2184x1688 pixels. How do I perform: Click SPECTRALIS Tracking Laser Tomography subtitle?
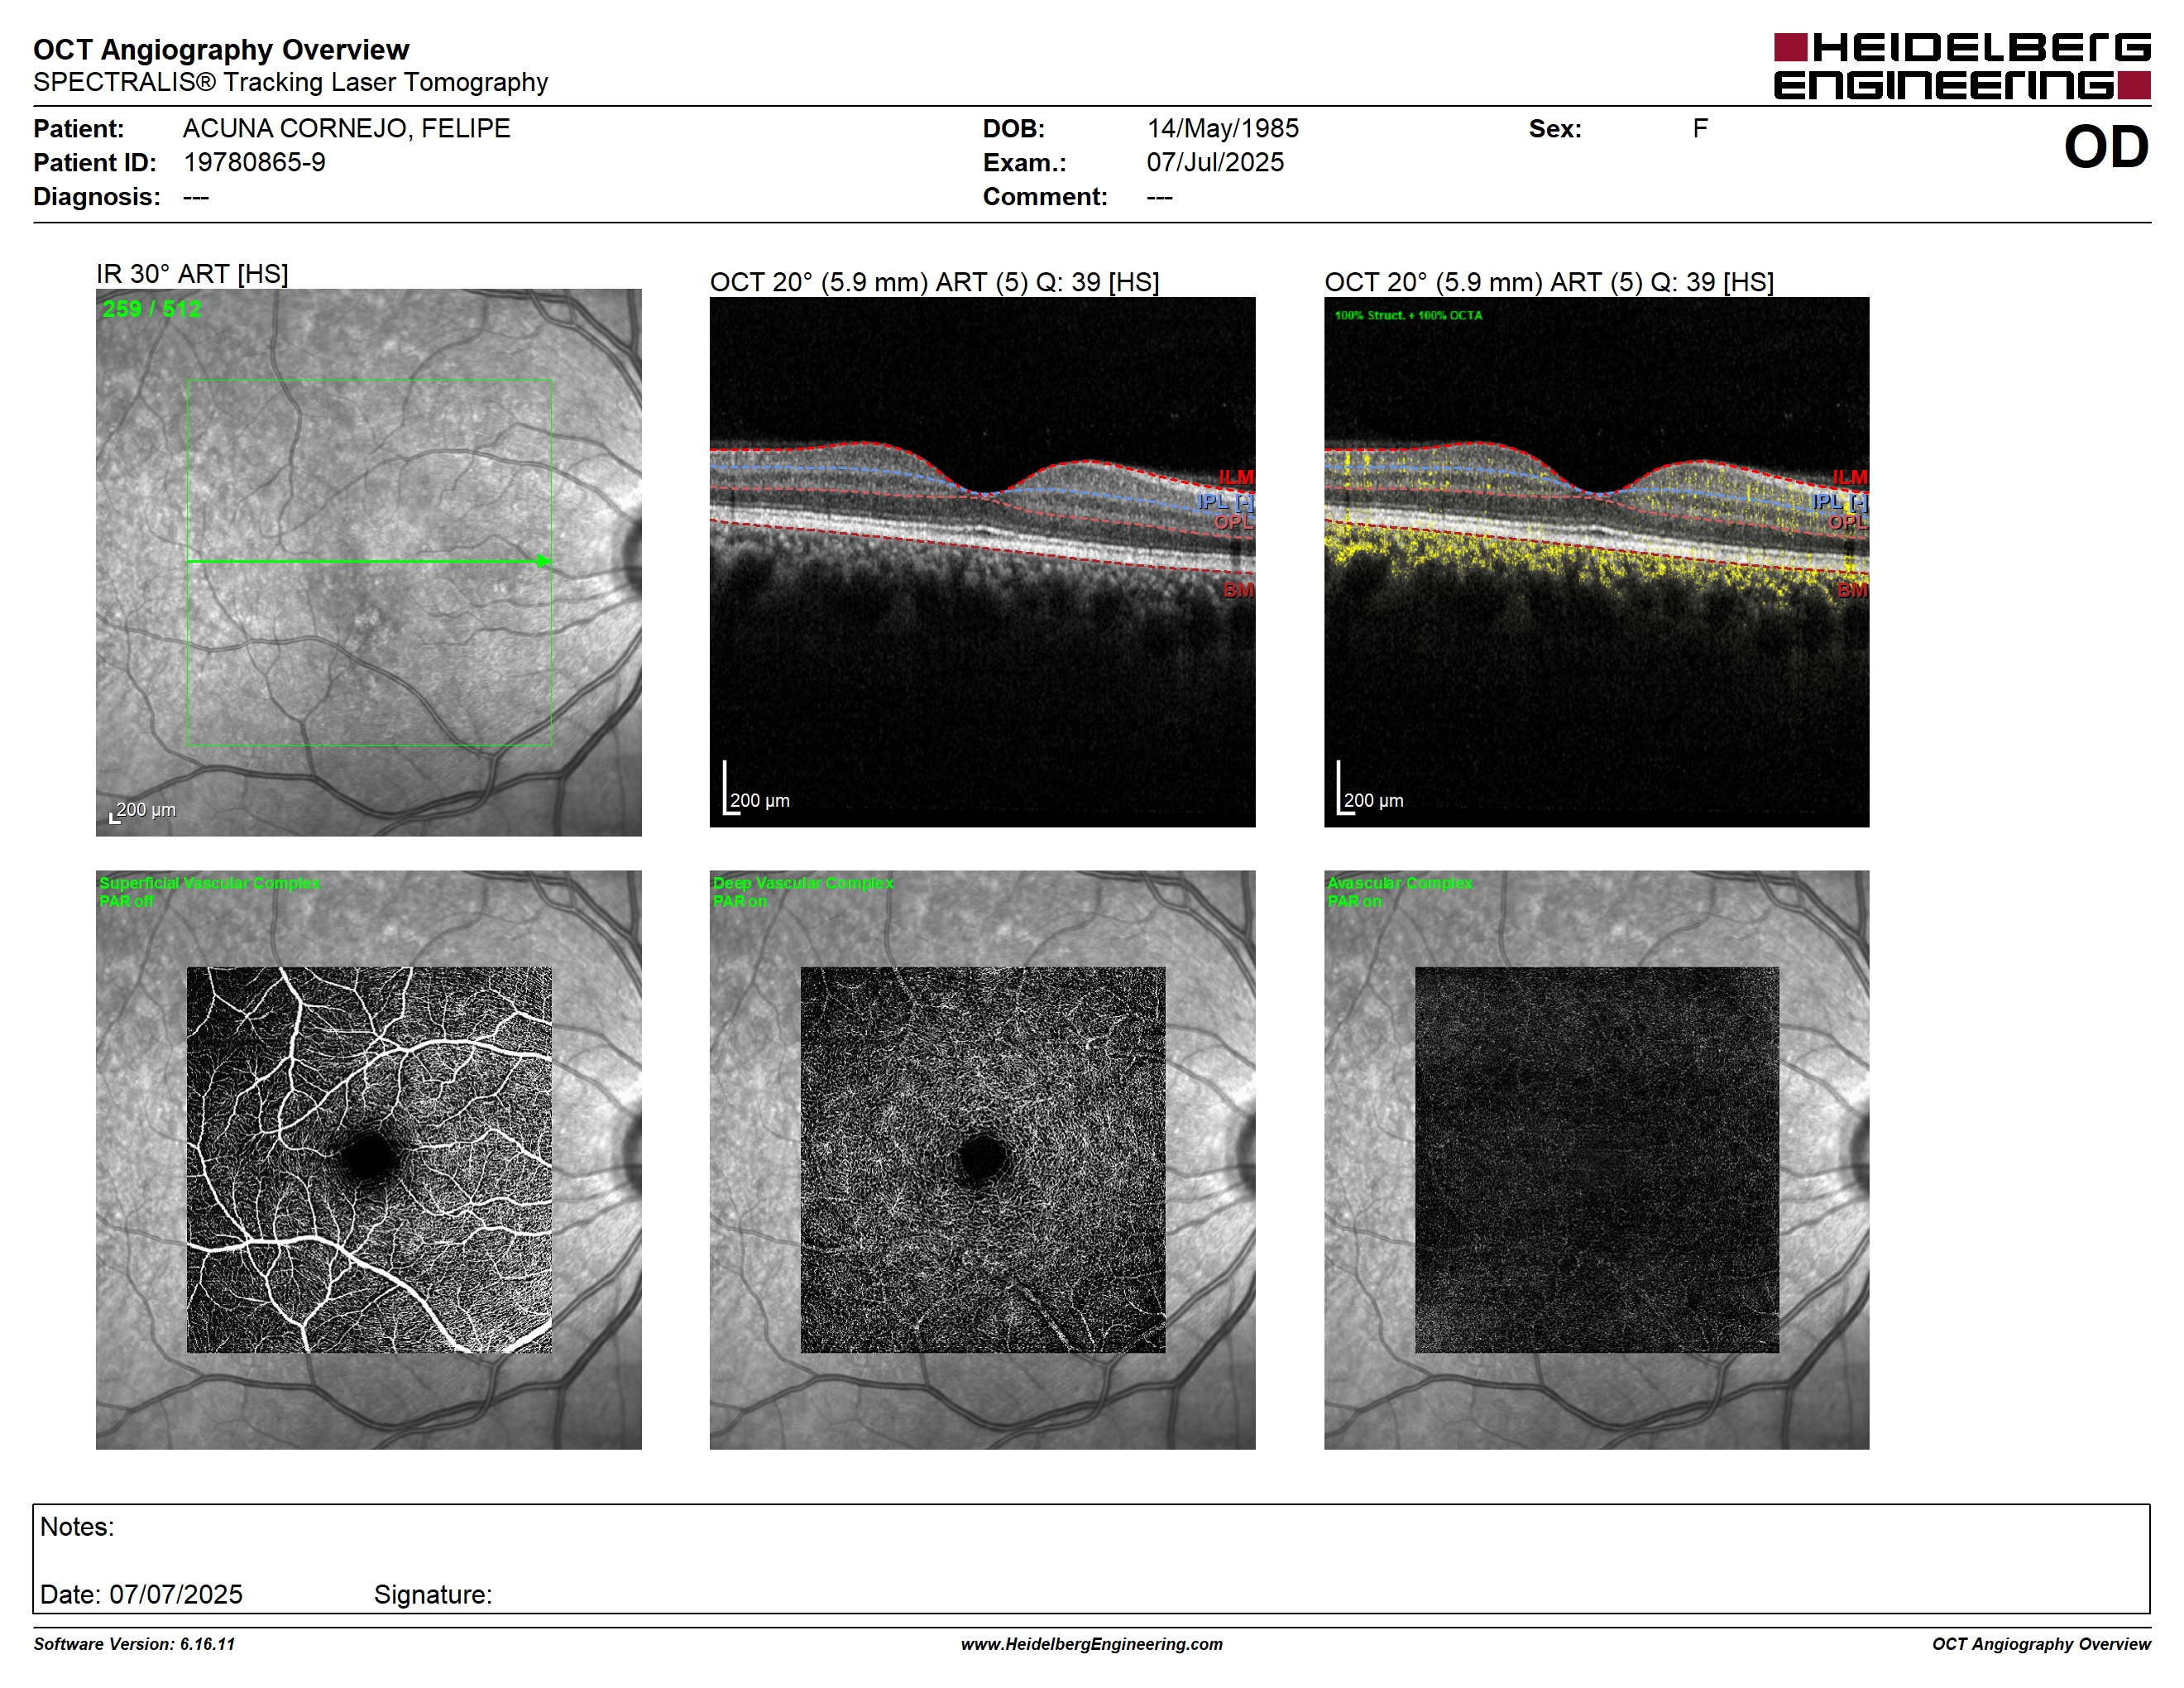pyautogui.click(x=290, y=82)
